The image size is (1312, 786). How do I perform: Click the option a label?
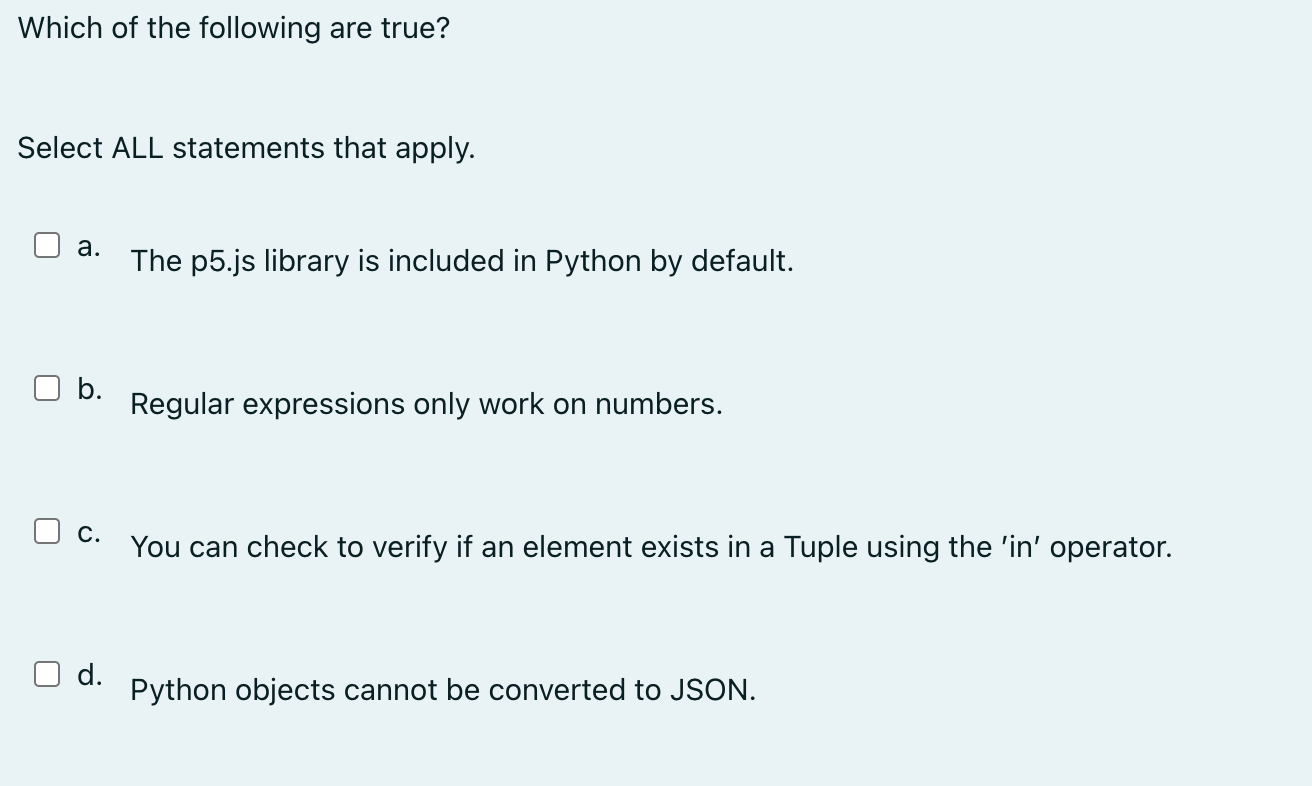90,245
